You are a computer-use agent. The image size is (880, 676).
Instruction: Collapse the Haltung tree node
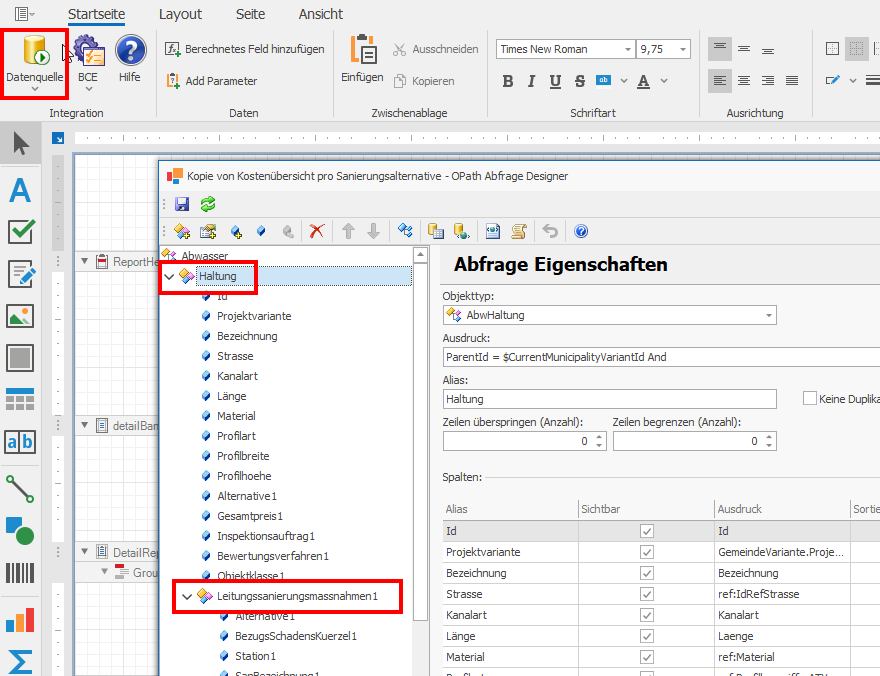(169, 276)
